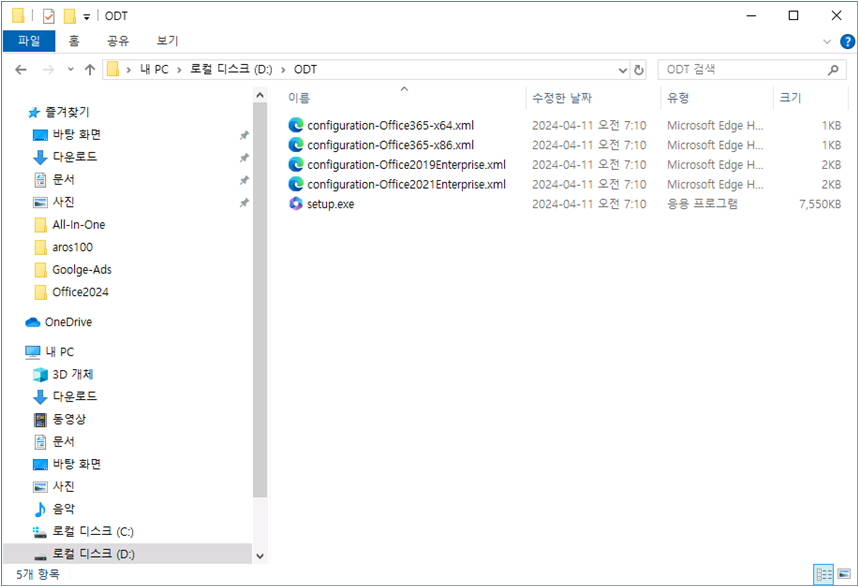Expand the chevron after 로컬 디스크 (D:) in address bar

[283, 70]
